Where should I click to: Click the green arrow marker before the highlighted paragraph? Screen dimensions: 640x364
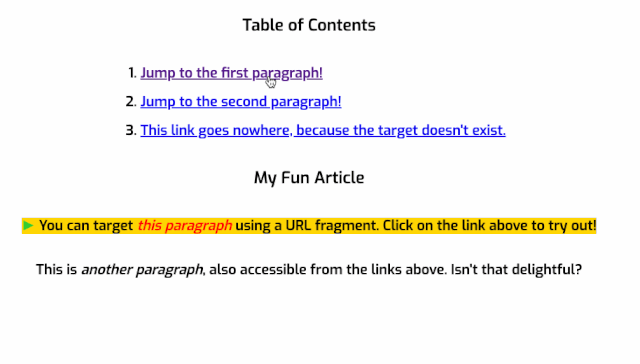(x=28, y=225)
